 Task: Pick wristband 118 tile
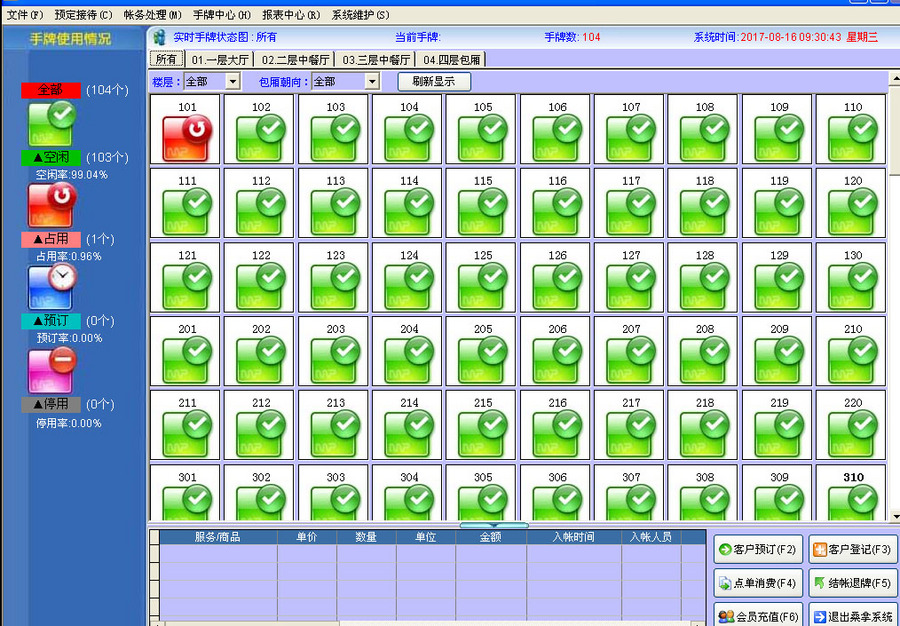coord(703,204)
